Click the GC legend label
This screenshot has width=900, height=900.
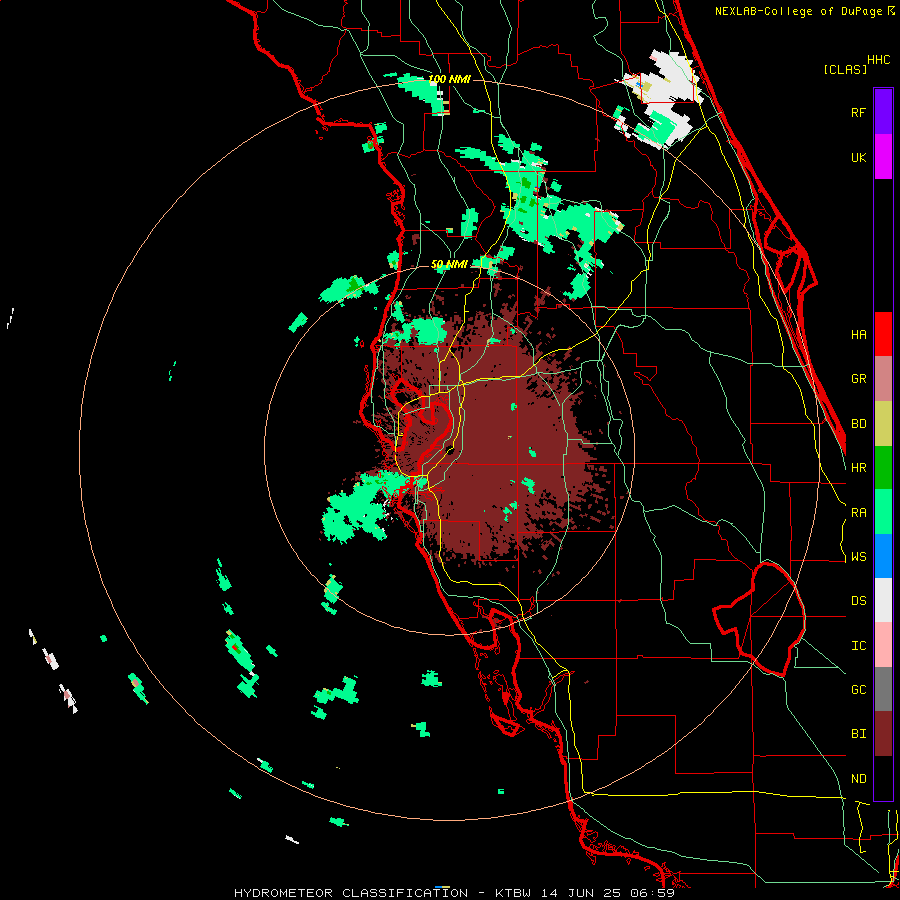tap(858, 690)
